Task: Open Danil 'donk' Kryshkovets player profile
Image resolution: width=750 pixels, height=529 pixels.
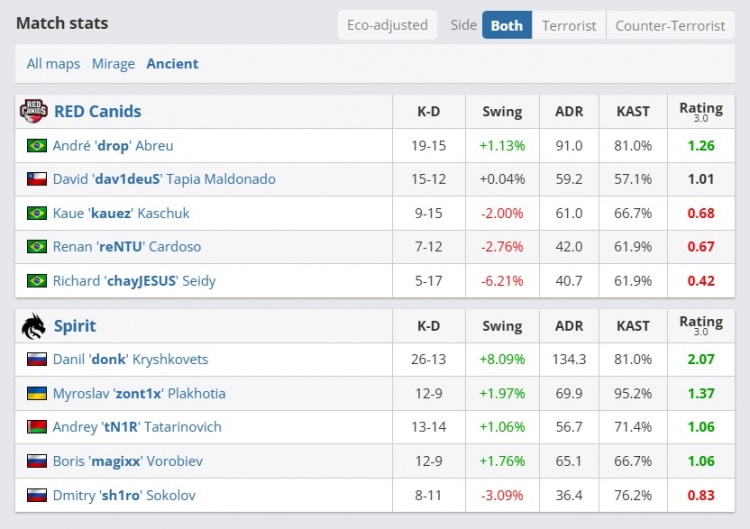Action: [x=130, y=359]
